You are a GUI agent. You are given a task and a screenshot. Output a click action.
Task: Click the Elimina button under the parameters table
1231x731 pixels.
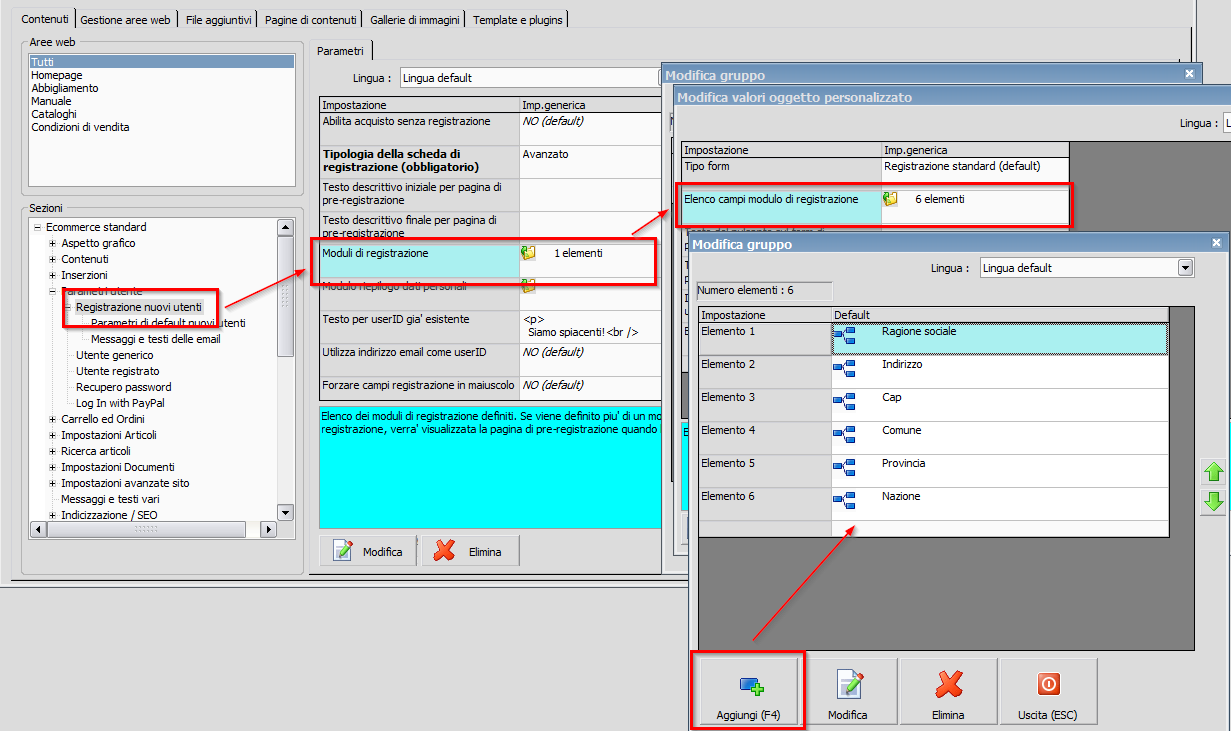[x=472, y=551]
